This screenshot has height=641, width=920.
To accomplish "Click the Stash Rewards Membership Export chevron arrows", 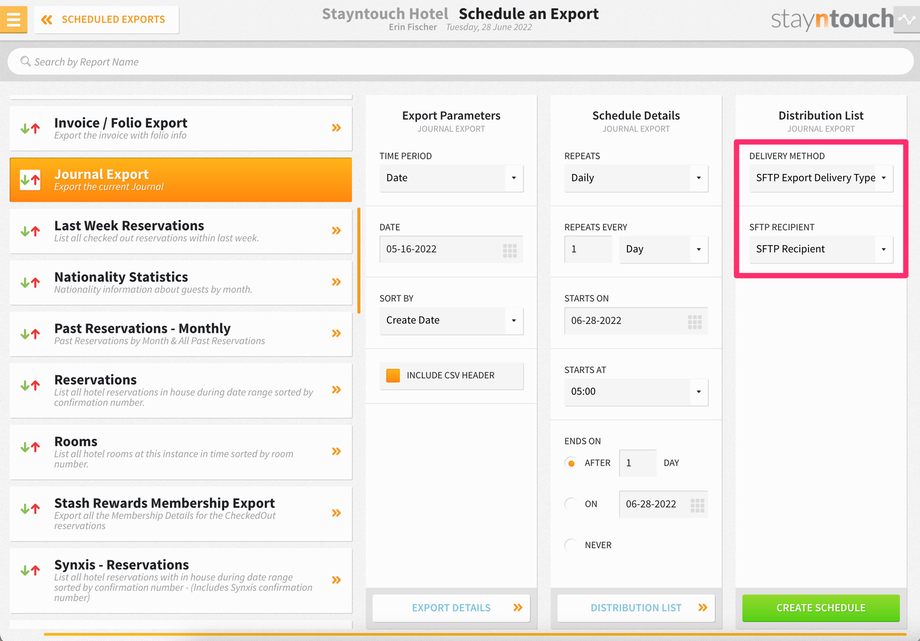I will 336,513.
